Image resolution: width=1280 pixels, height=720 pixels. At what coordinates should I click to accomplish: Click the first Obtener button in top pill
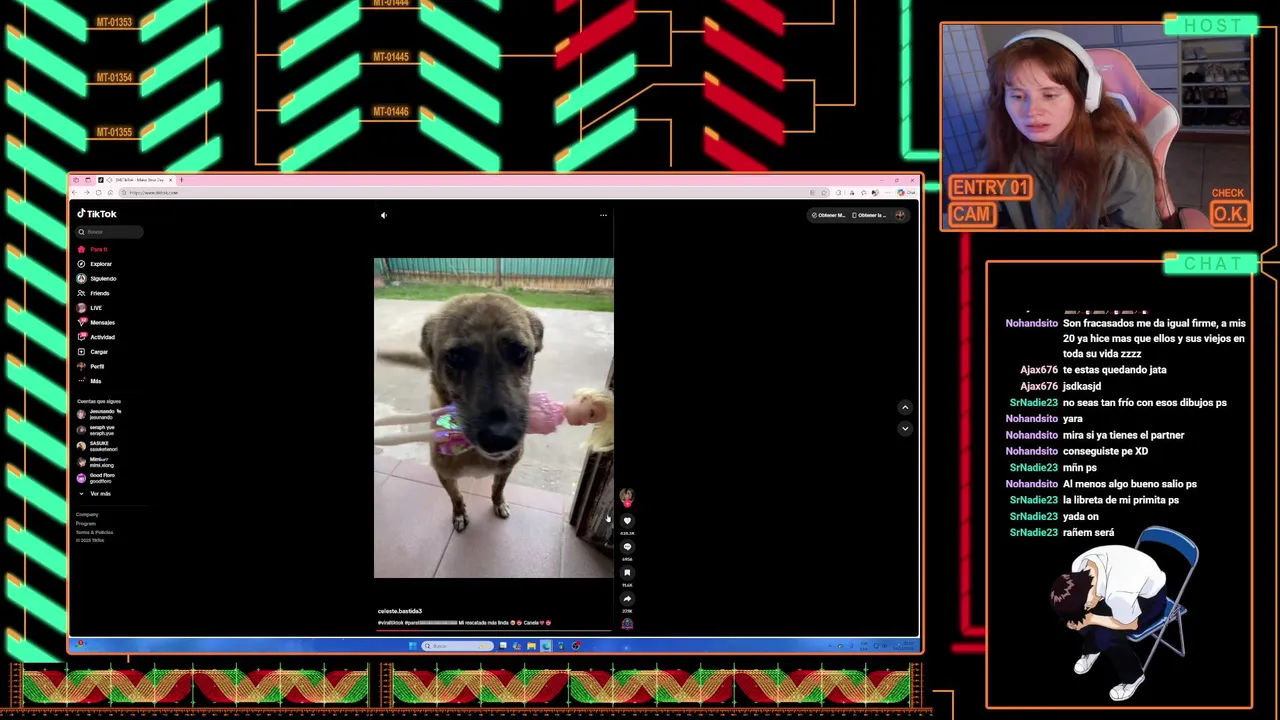(828, 215)
